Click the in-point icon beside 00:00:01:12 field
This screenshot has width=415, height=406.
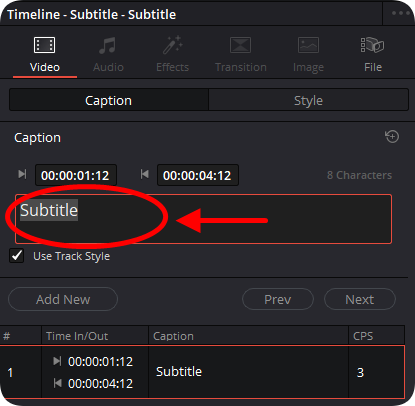22,174
